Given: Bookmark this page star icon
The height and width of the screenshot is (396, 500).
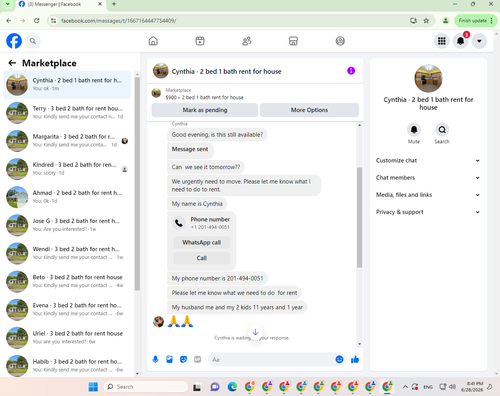Looking at the screenshot, I should pos(426,21).
